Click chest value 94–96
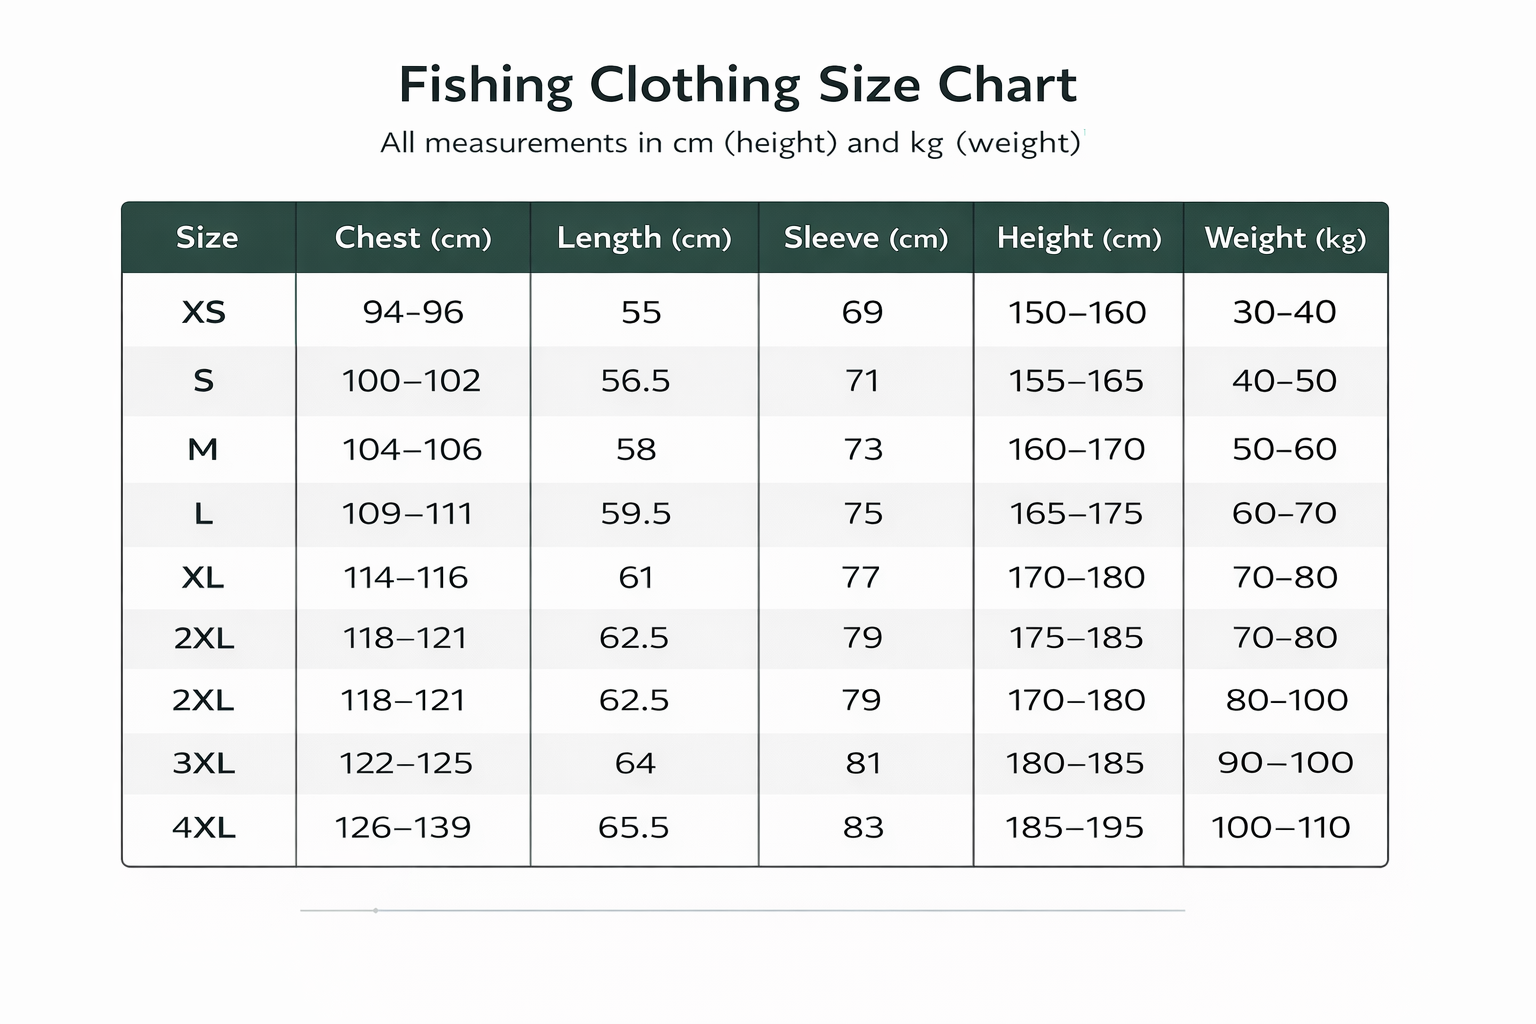Viewport: 1536px width, 1024px height. (413, 313)
